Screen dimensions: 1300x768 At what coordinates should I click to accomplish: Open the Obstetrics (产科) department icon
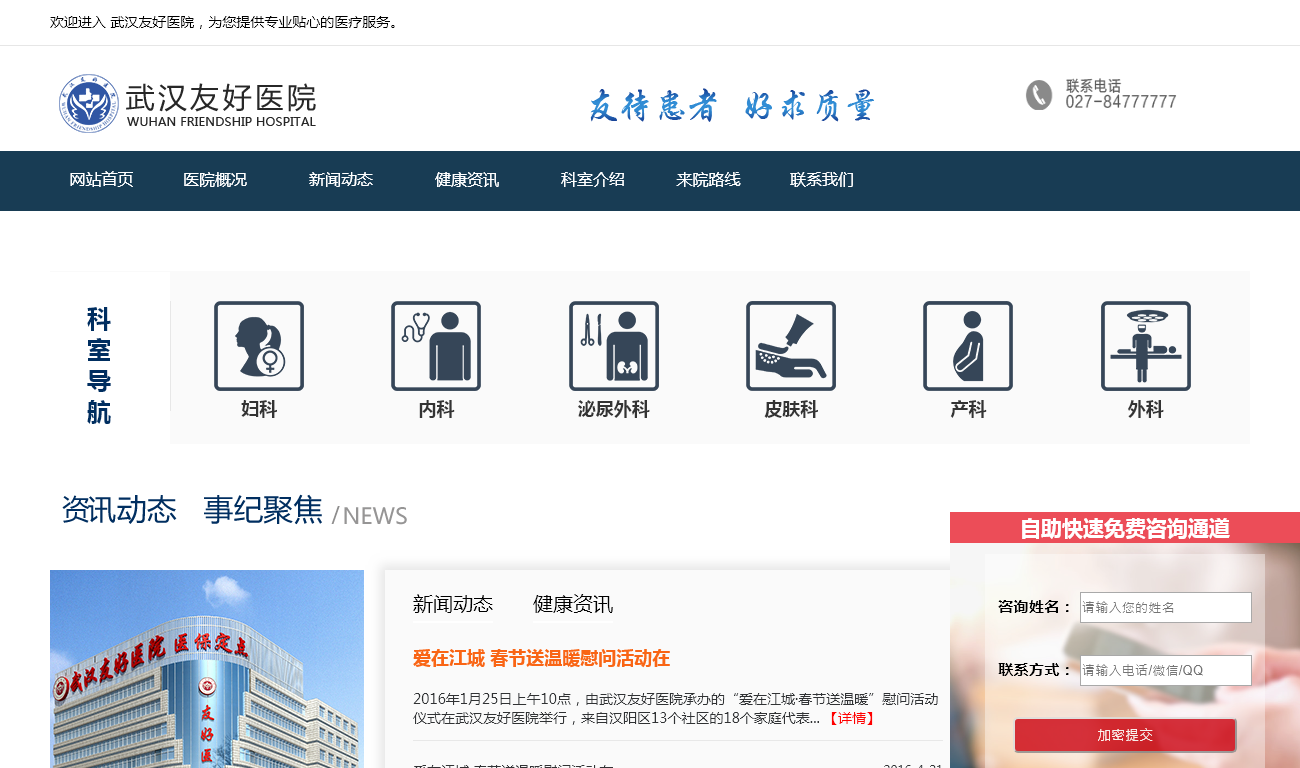(x=968, y=346)
